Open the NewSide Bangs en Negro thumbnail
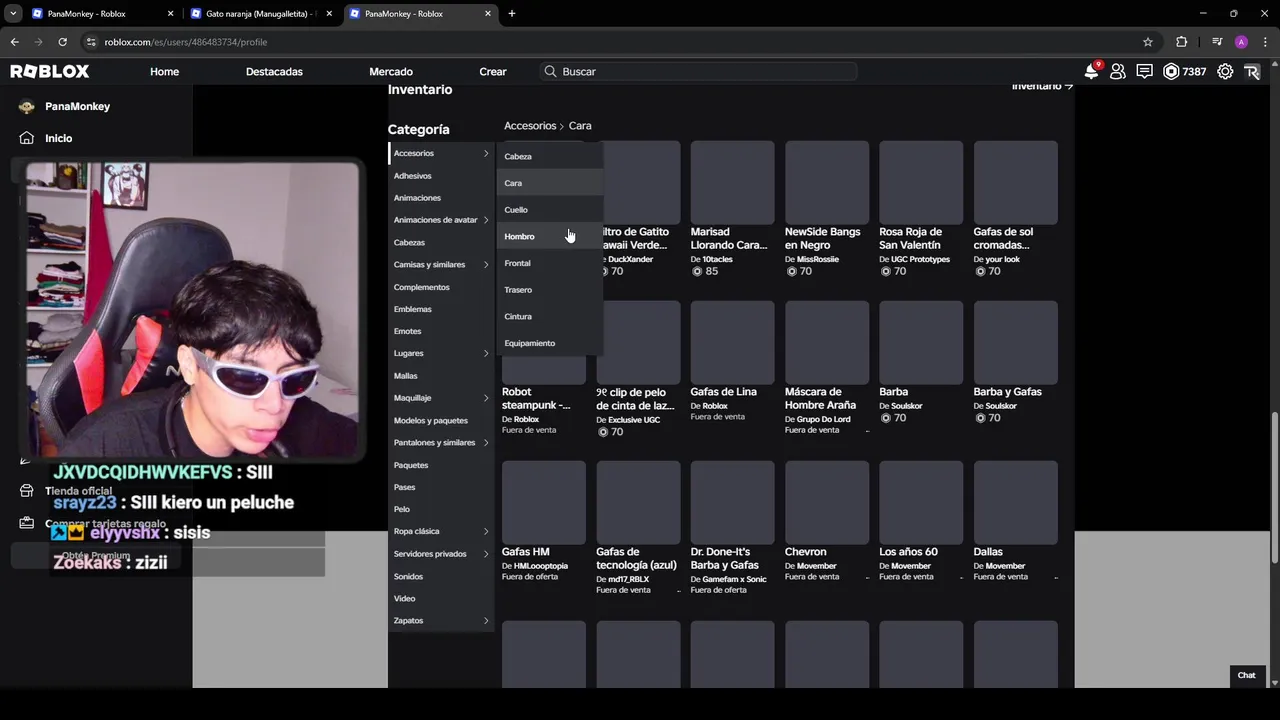The width and height of the screenshot is (1280, 720). click(x=827, y=182)
